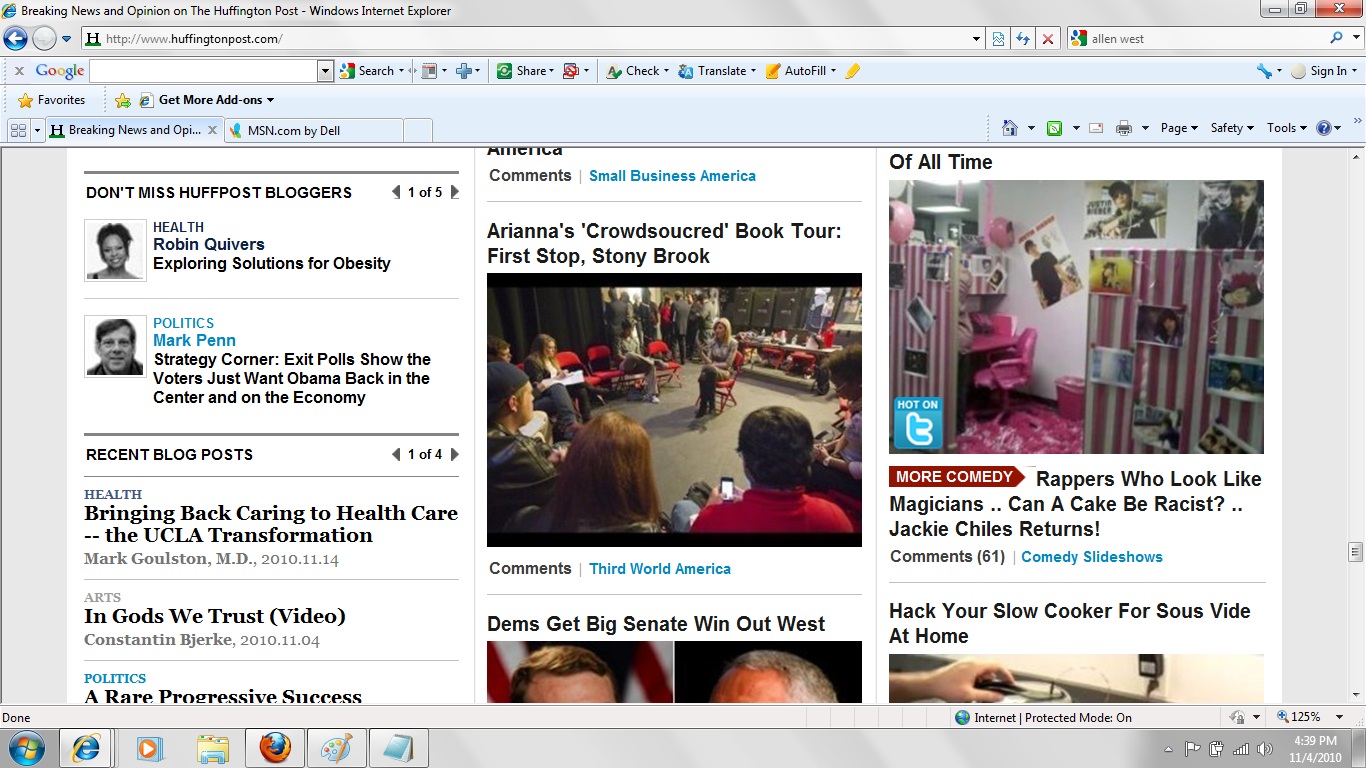Image resolution: width=1366 pixels, height=768 pixels.
Task: Toggle Compatibility View icon
Action: (997, 39)
